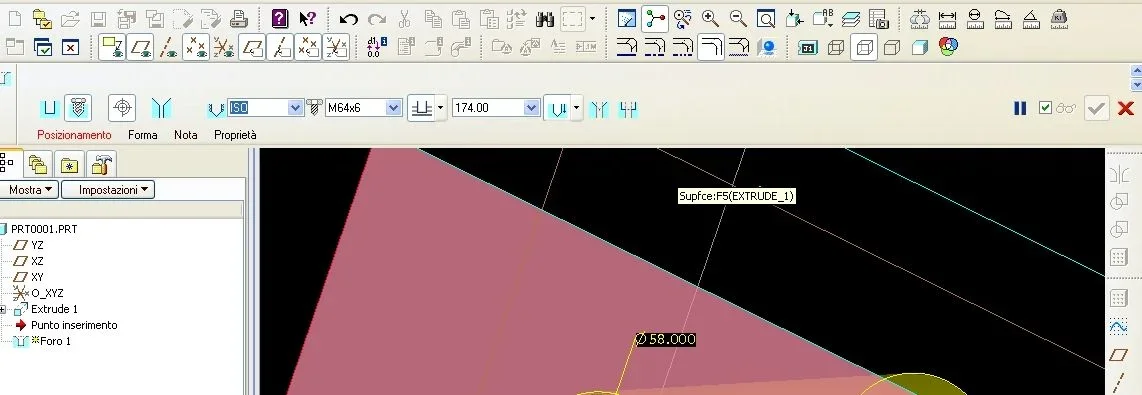Switch to the Favorites folder tab

pyautogui.click(x=70, y=164)
